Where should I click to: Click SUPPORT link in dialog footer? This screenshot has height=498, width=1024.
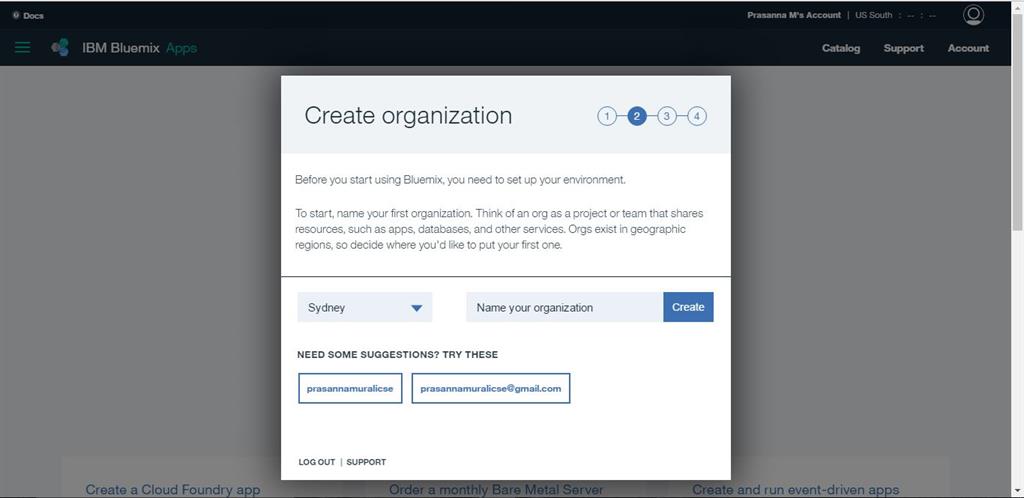tap(366, 462)
